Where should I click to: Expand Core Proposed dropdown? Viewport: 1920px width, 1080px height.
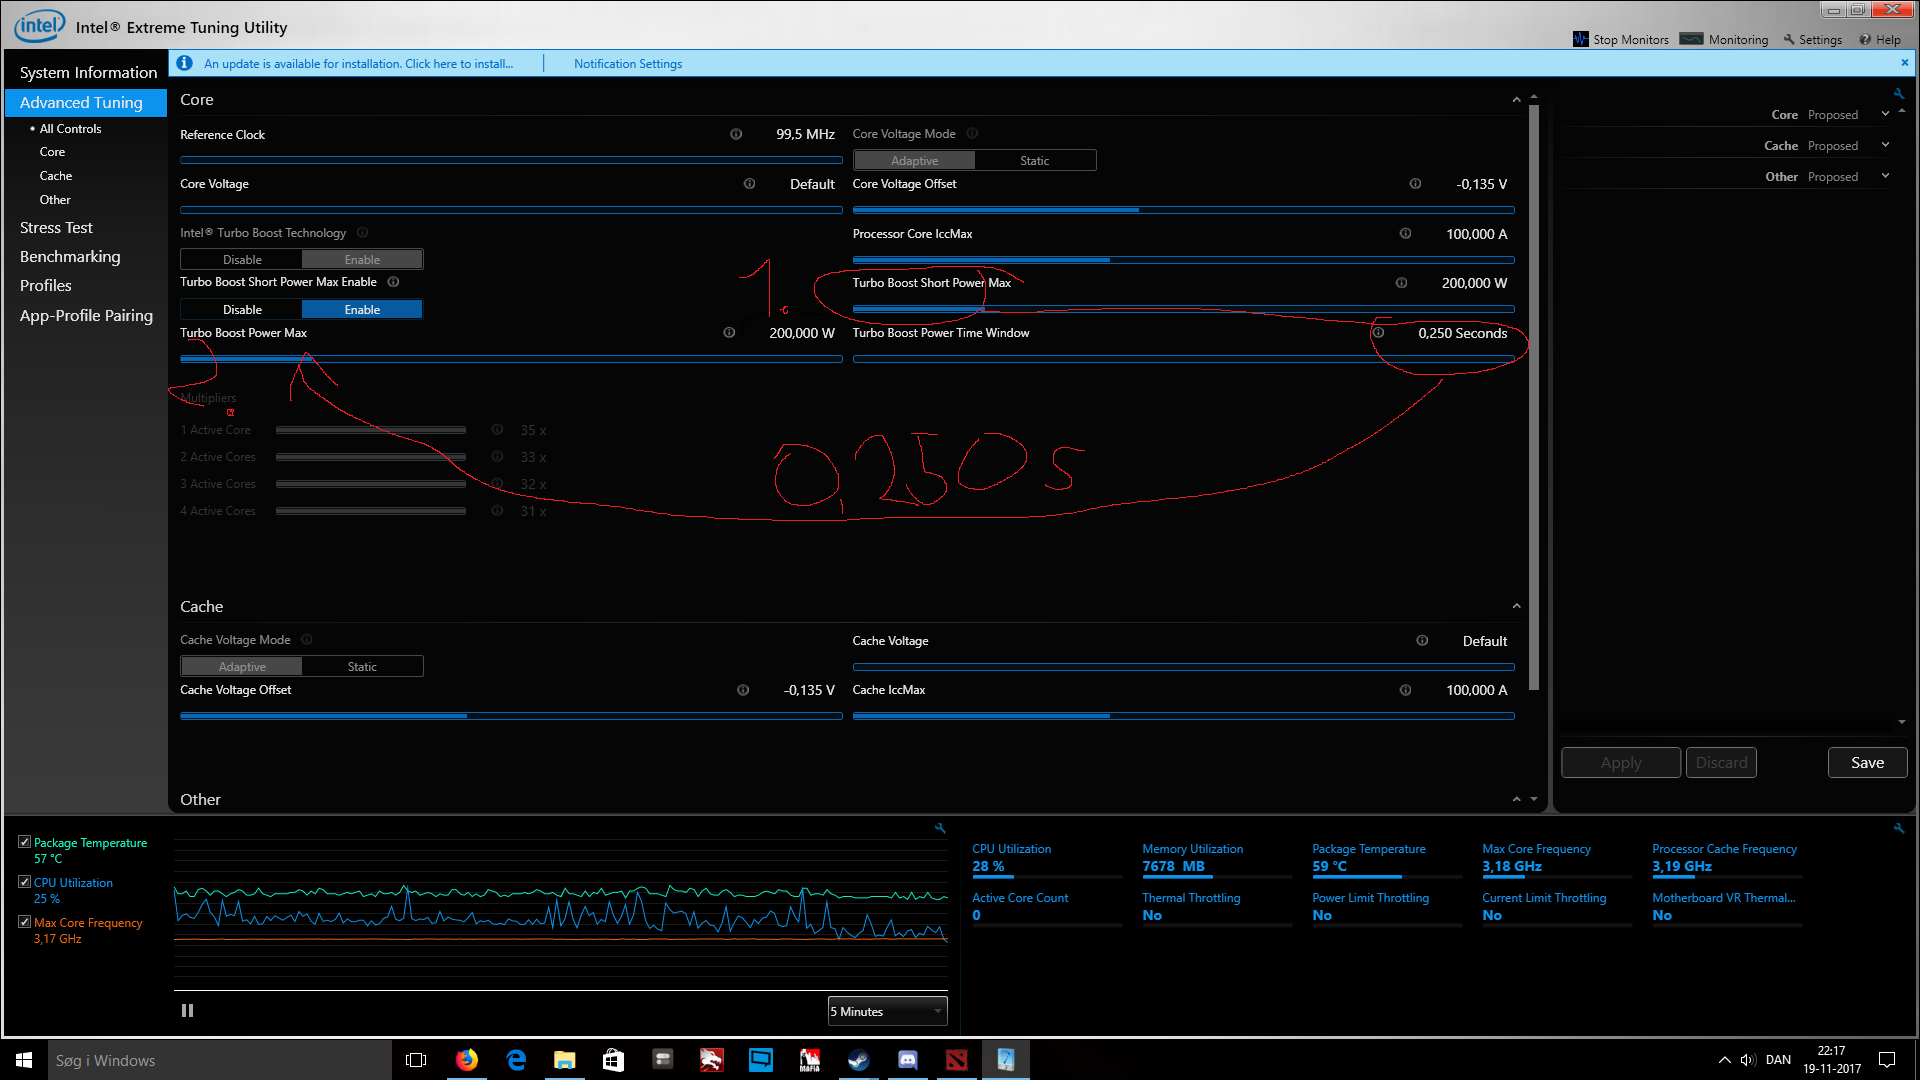coord(1885,114)
